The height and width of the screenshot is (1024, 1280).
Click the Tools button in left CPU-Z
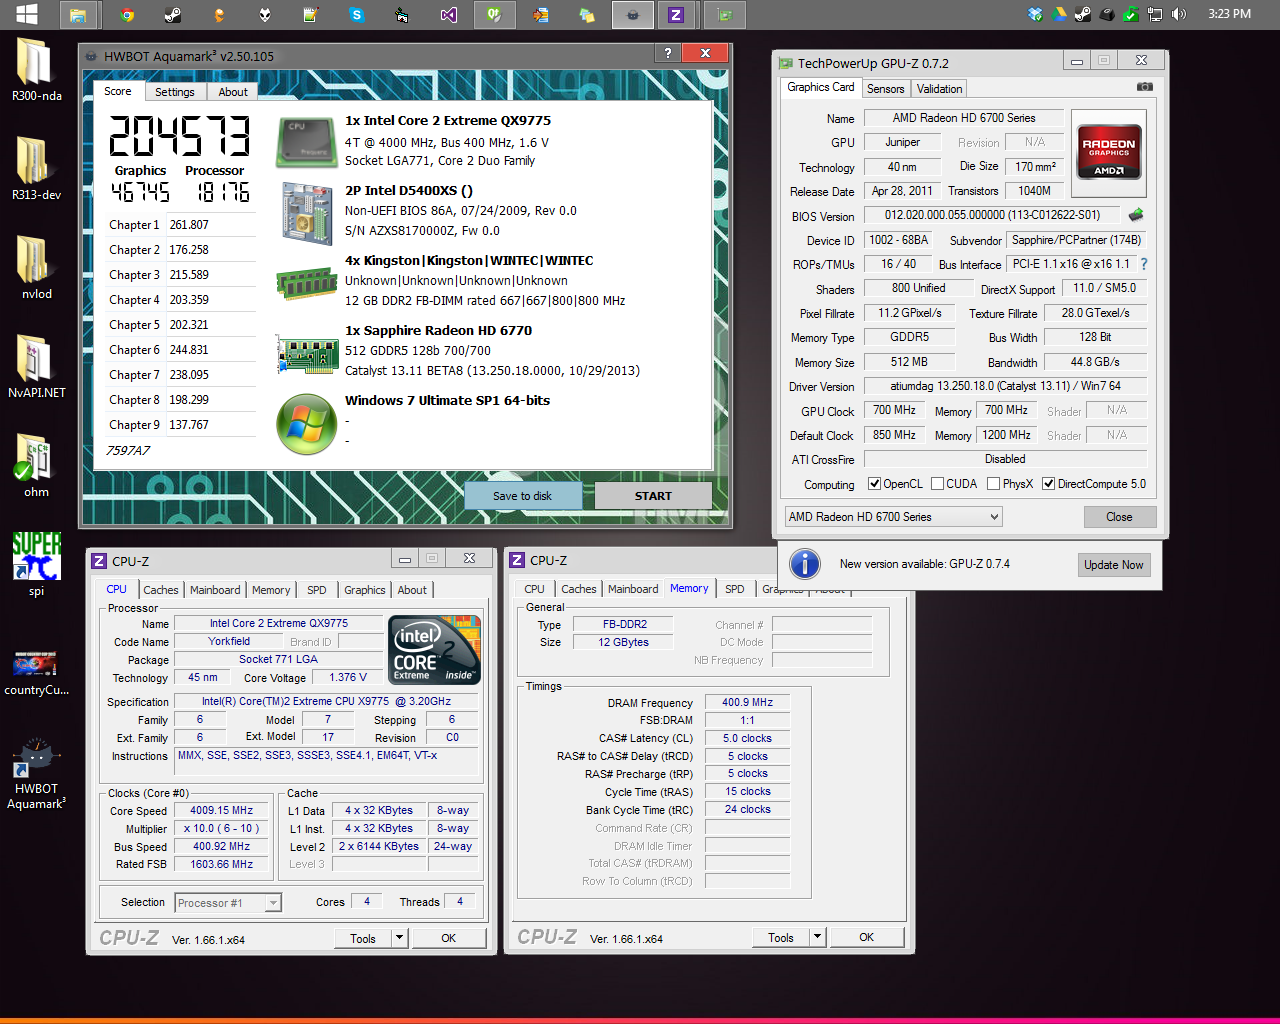click(363, 938)
